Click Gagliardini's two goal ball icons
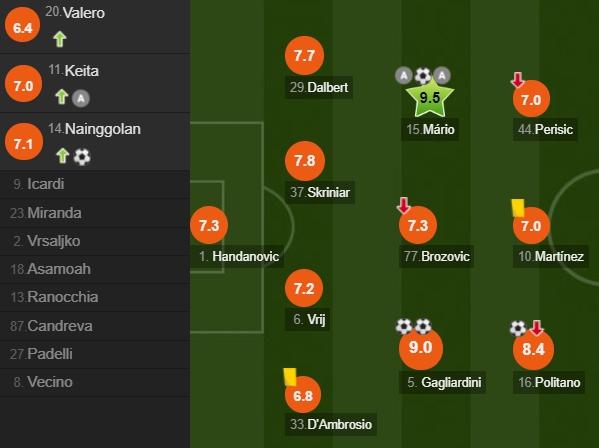599x448 pixels. (x=413, y=327)
